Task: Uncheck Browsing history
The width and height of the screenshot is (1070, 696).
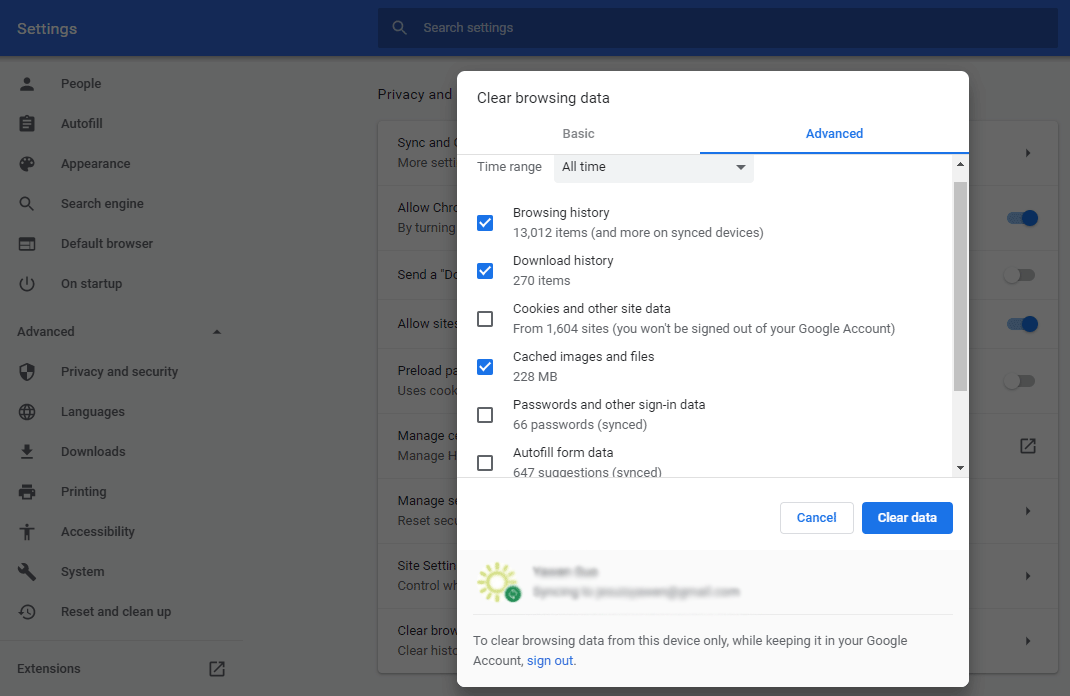Action: (x=485, y=222)
